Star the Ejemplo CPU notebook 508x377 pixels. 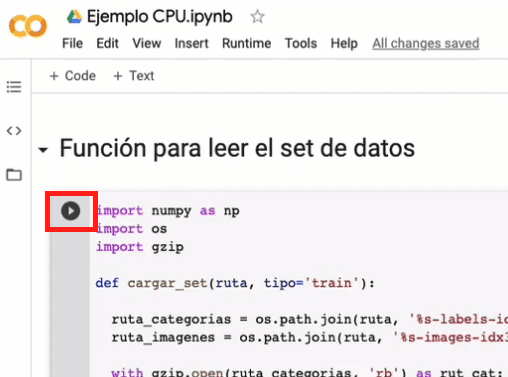(257, 17)
